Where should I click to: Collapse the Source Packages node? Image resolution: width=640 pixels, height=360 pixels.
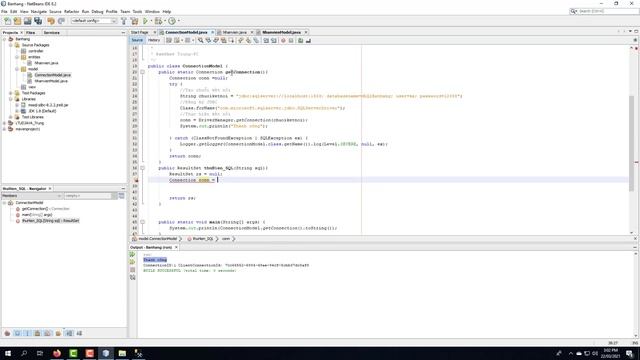point(11,45)
